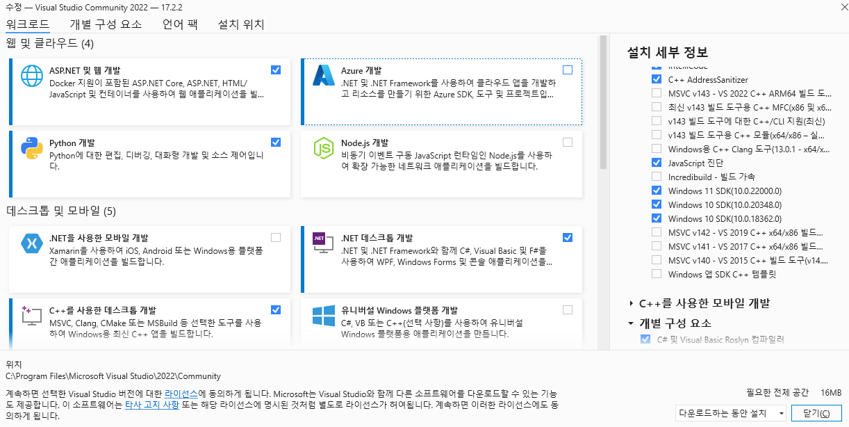Switch to the 워크로드 tab
The width and height of the screenshot is (849, 427).
(28, 24)
